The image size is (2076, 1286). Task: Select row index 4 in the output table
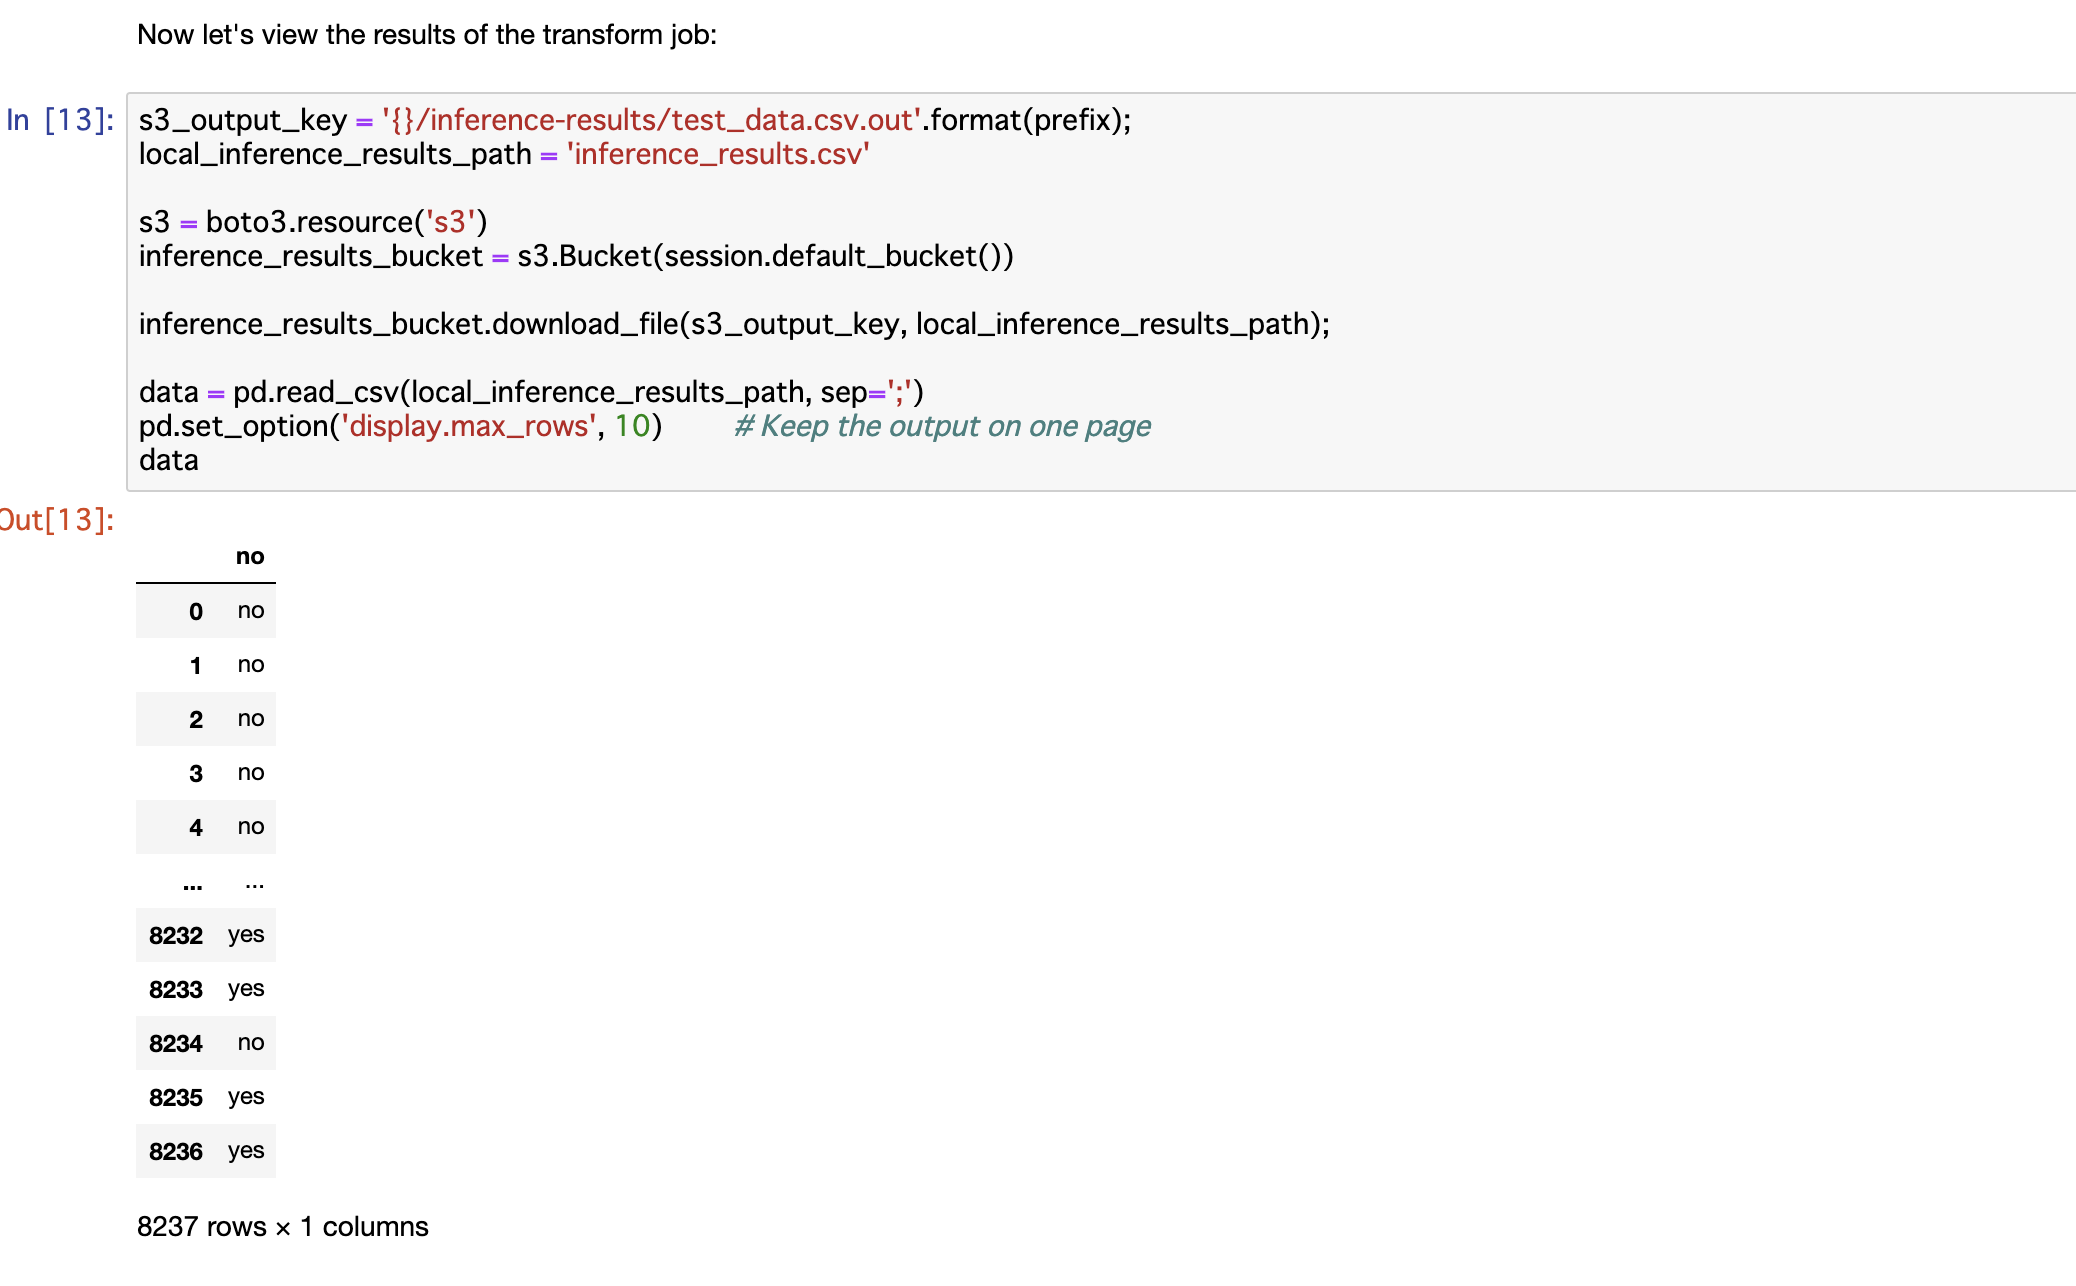click(x=196, y=827)
